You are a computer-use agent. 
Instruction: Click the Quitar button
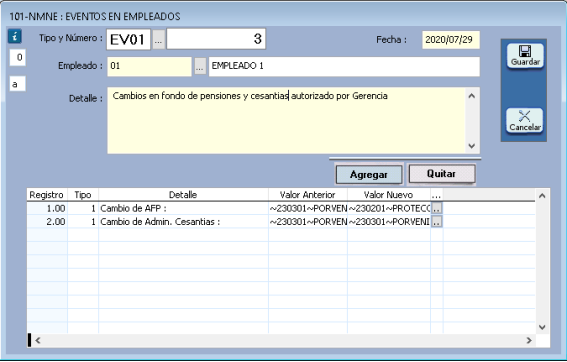(442, 174)
